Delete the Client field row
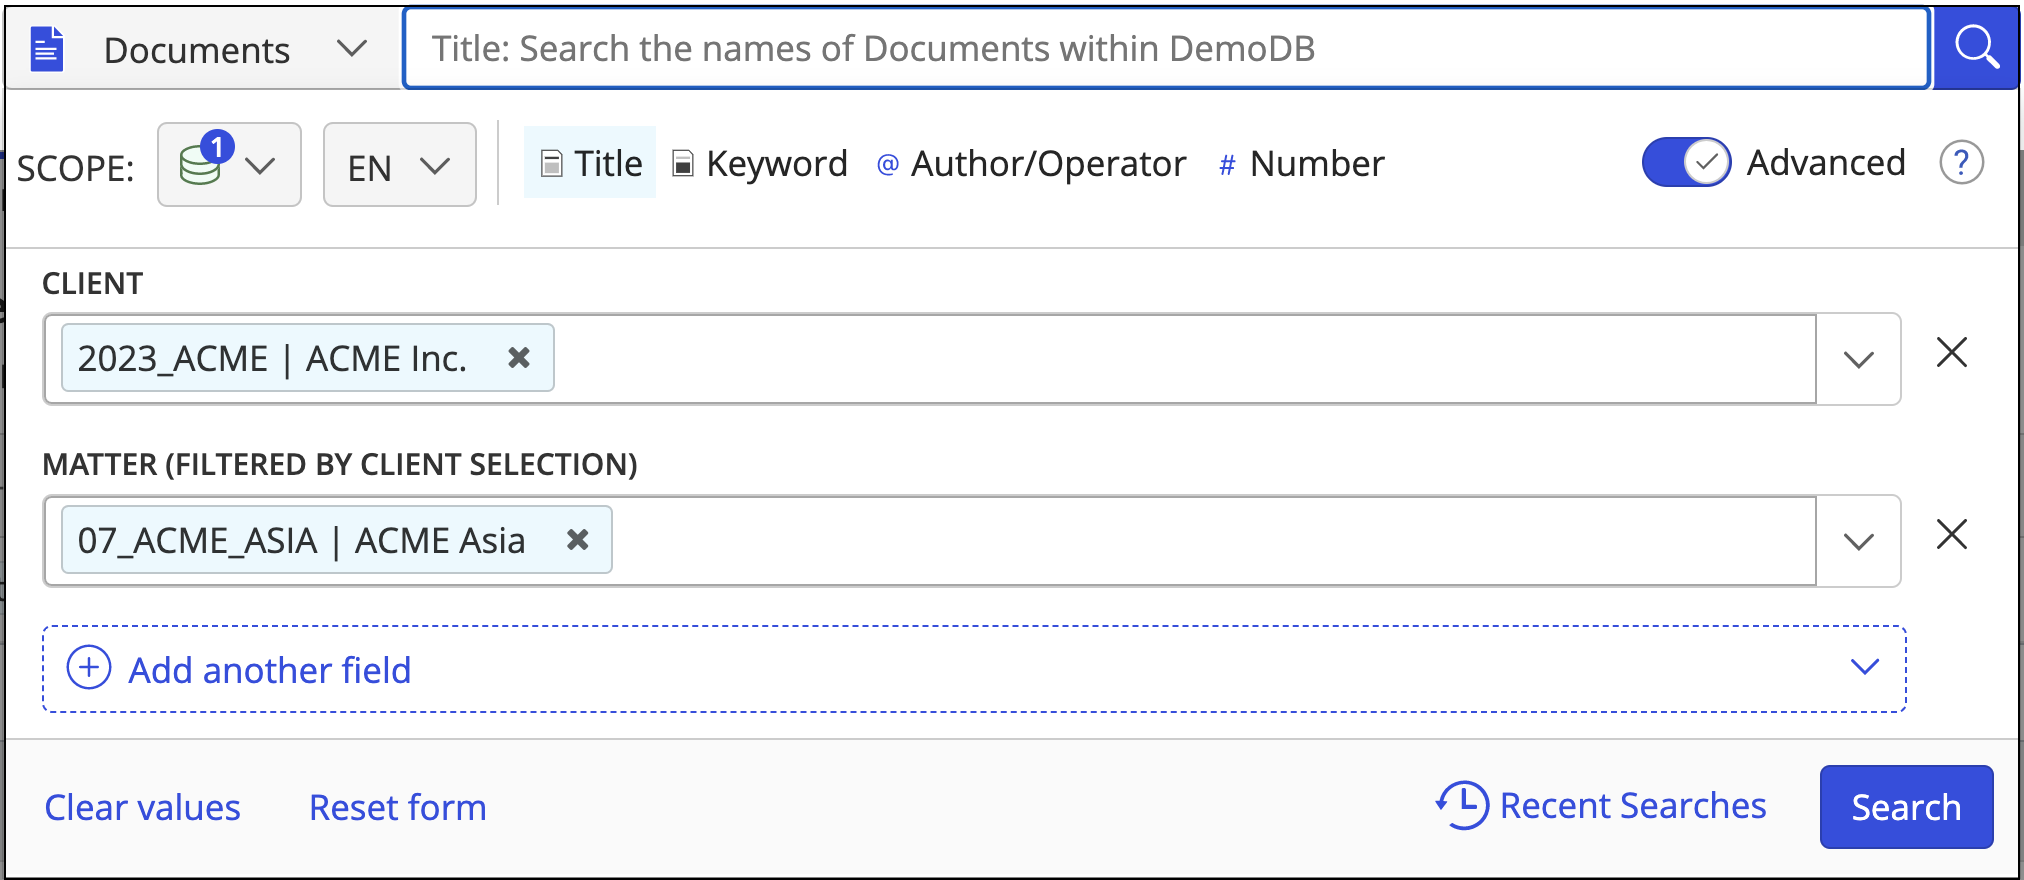Image resolution: width=2024 pixels, height=880 pixels. coord(1951,353)
